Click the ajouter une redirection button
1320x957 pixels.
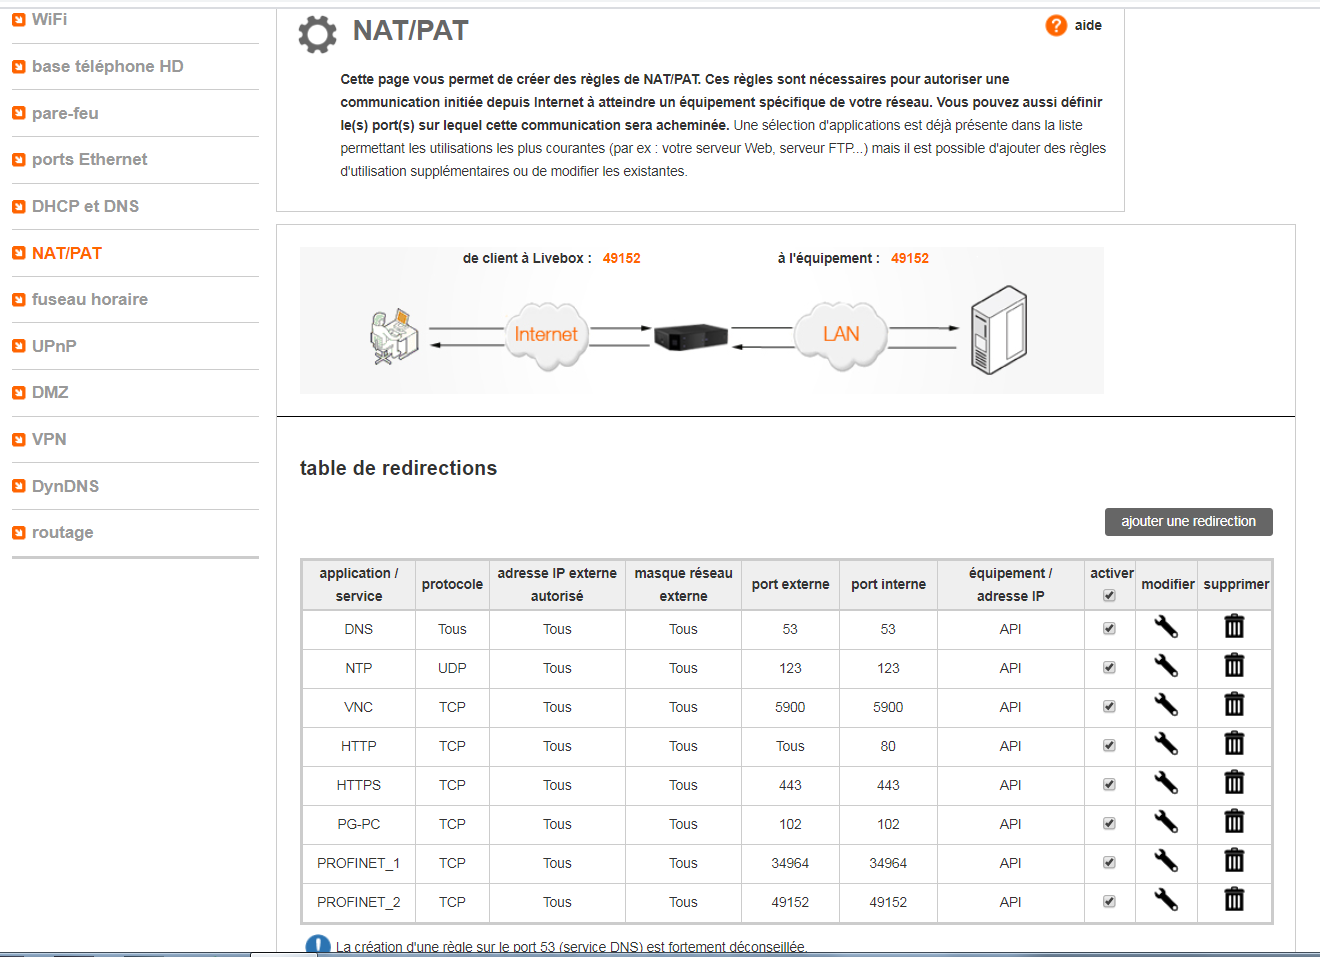(1188, 522)
